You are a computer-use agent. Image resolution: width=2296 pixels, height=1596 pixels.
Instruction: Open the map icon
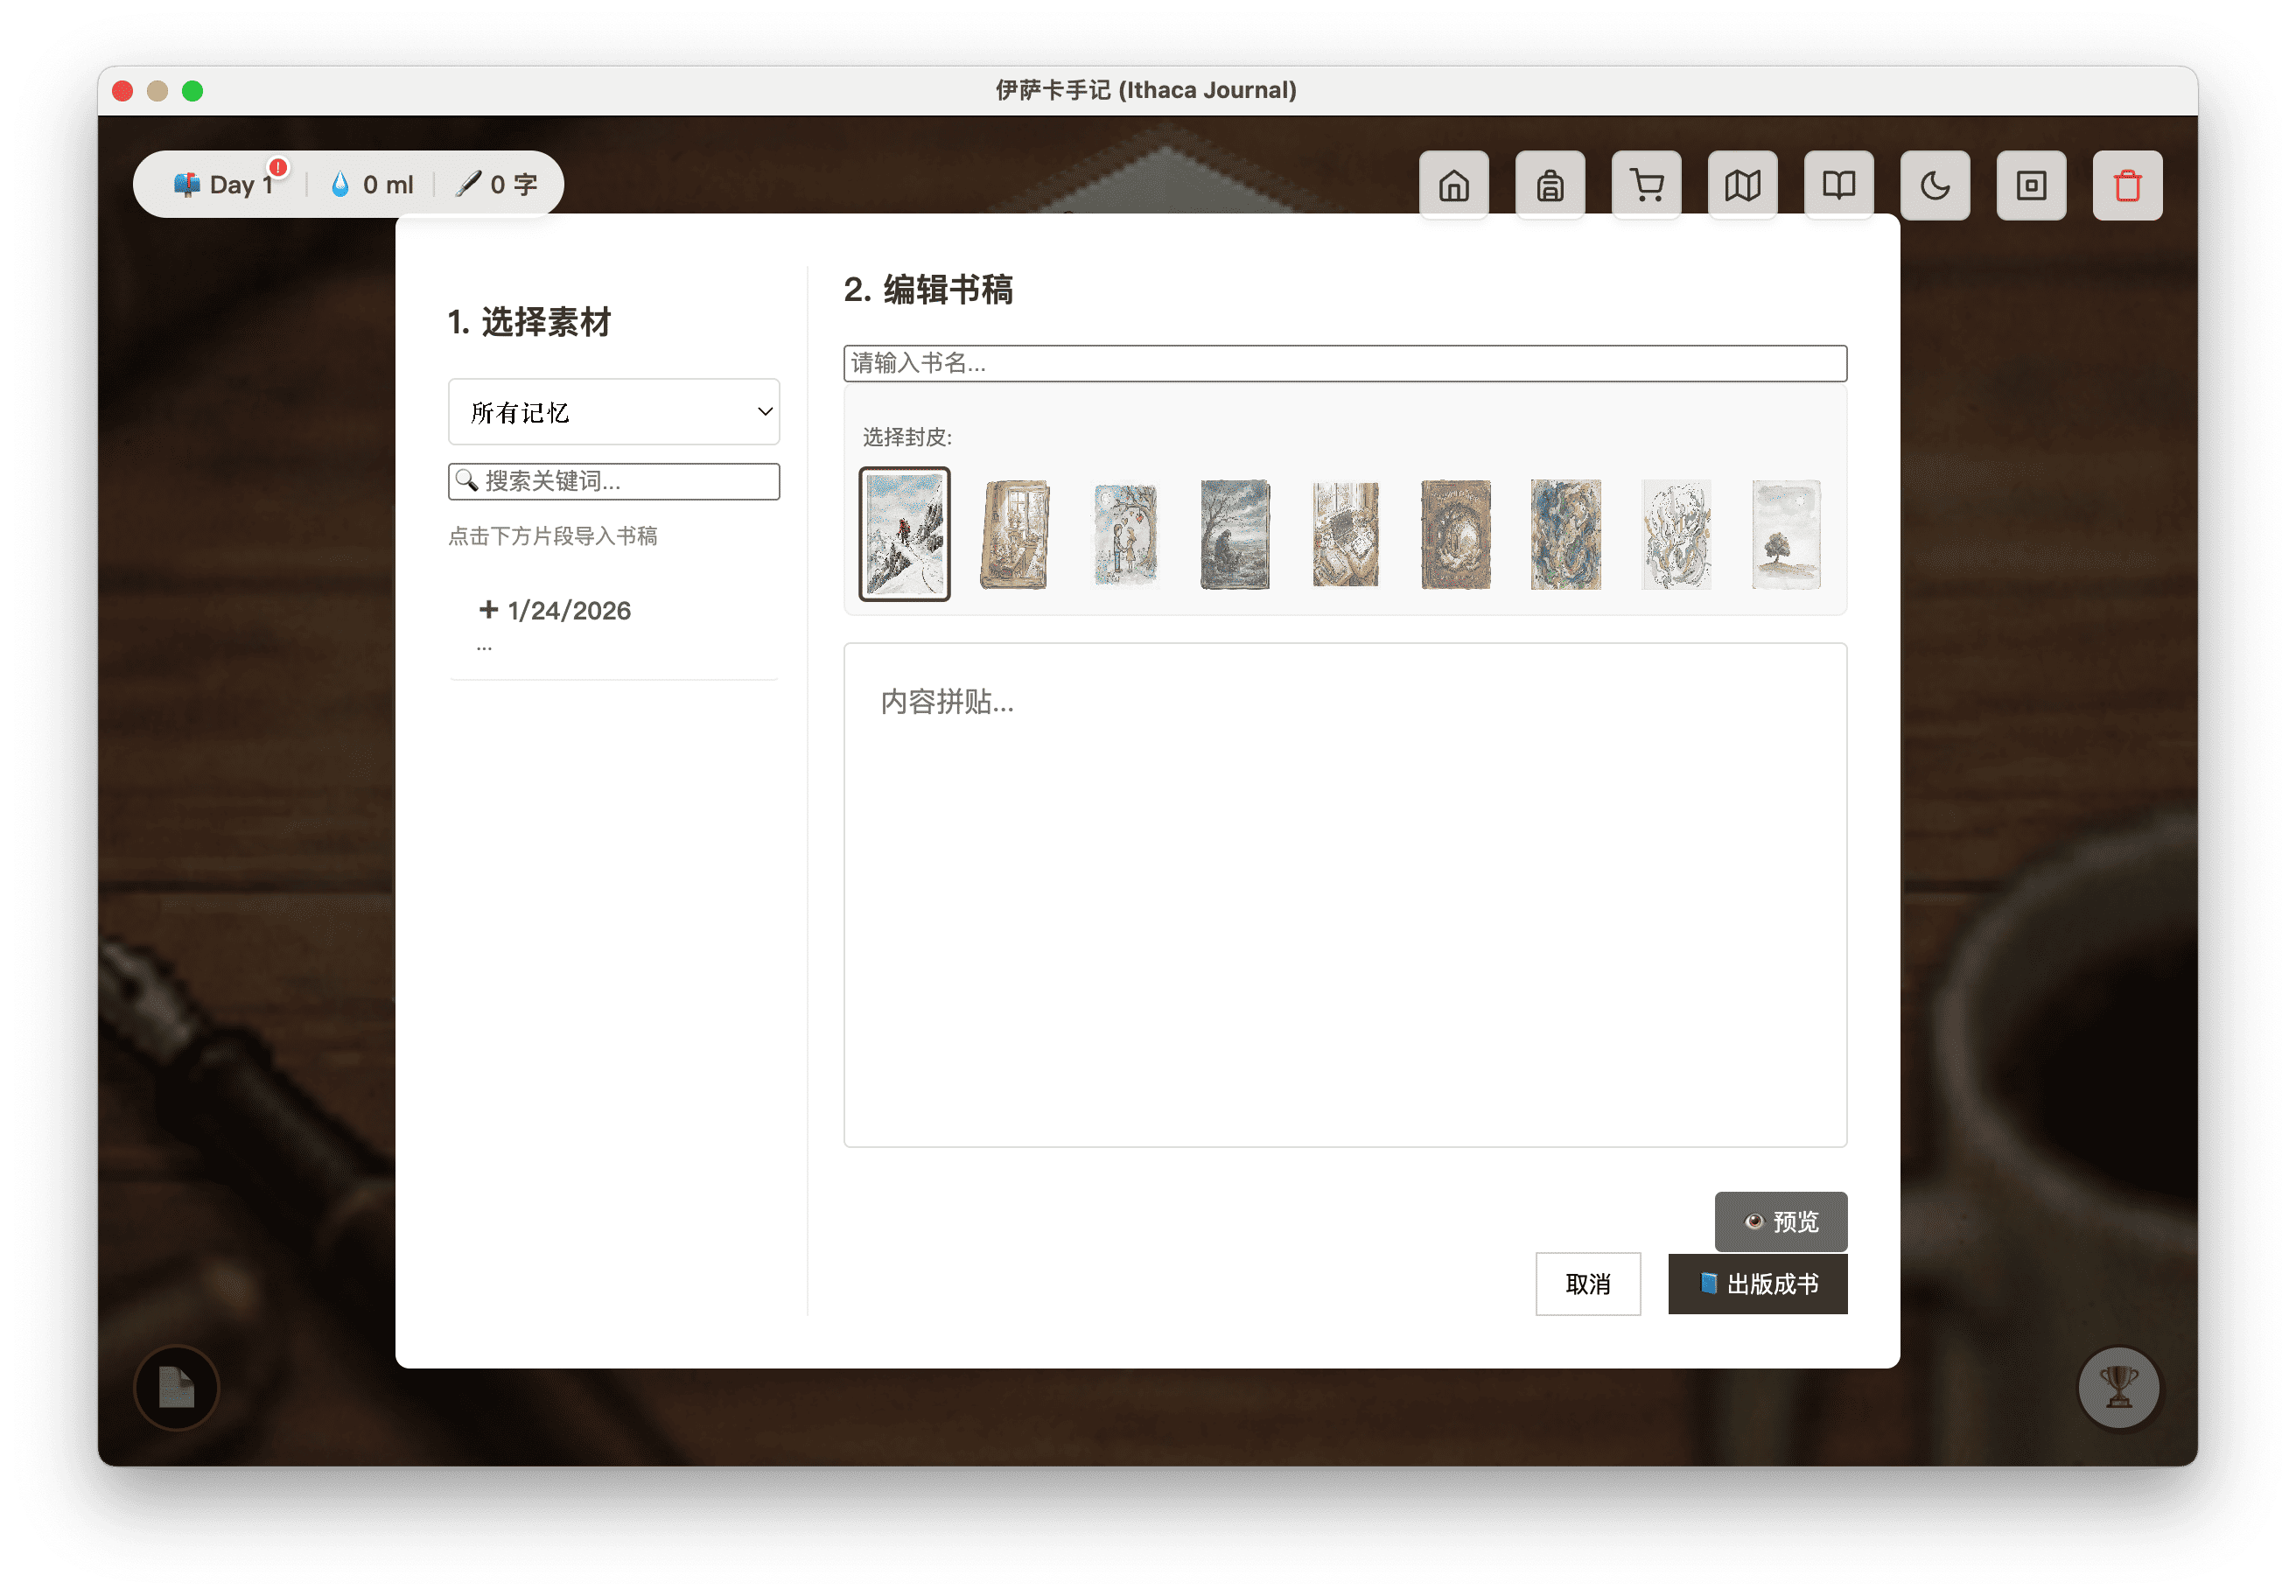pyautogui.click(x=1742, y=185)
